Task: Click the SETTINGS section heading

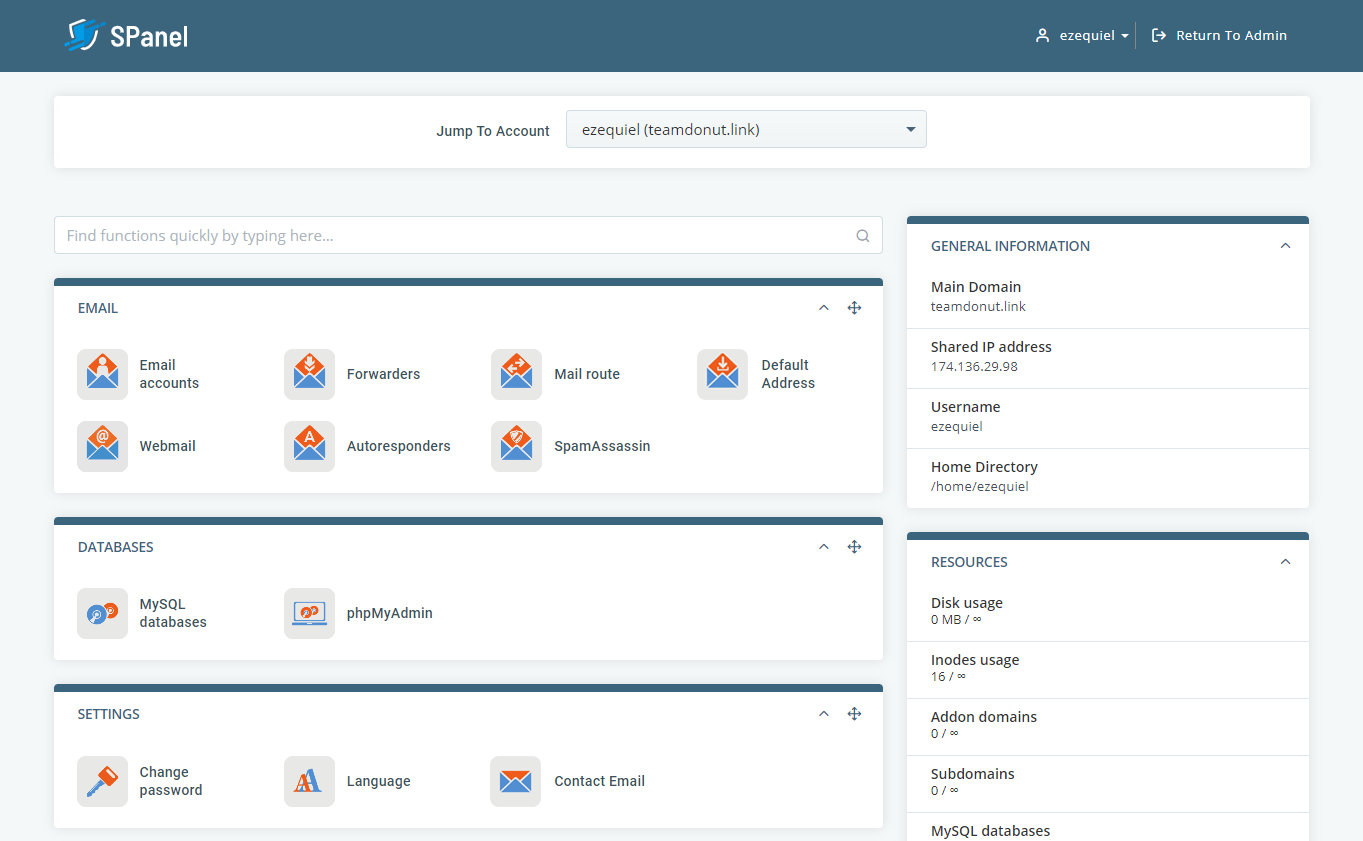Action: [x=108, y=714]
